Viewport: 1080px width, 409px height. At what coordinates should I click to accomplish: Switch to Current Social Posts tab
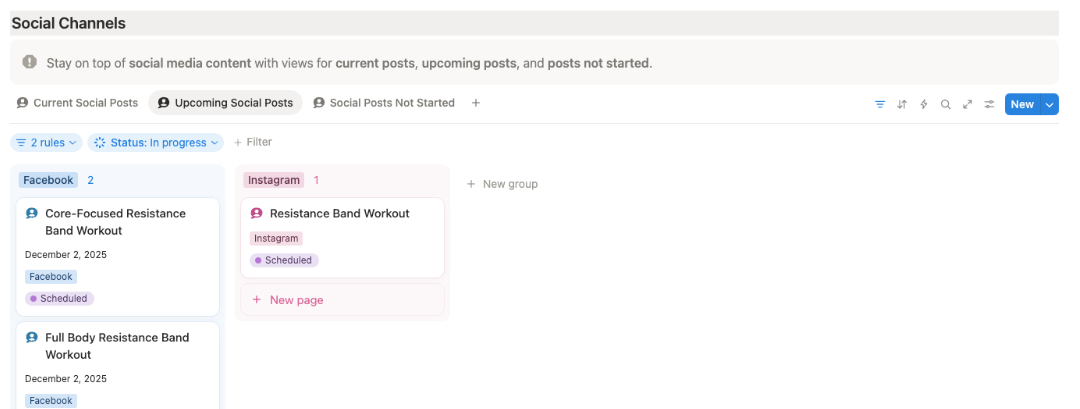point(77,103)
